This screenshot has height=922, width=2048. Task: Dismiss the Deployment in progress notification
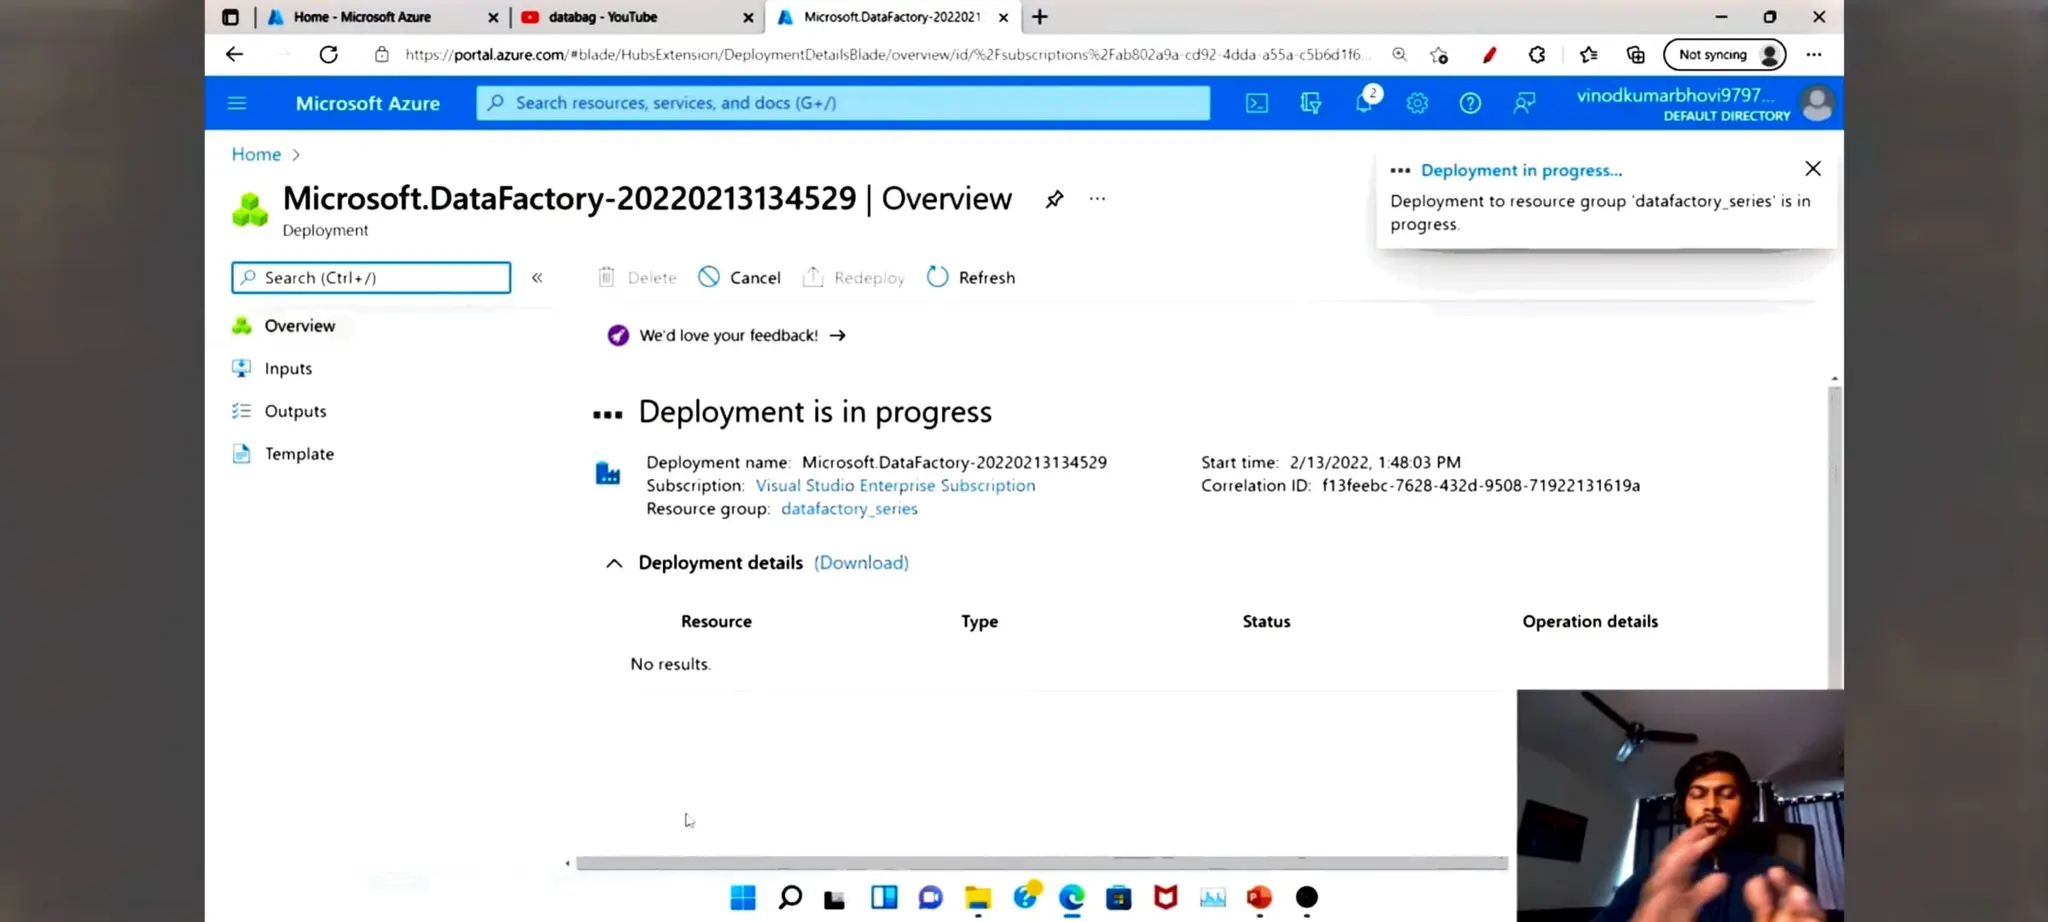pyautogui.click(x=1812, y=169)
